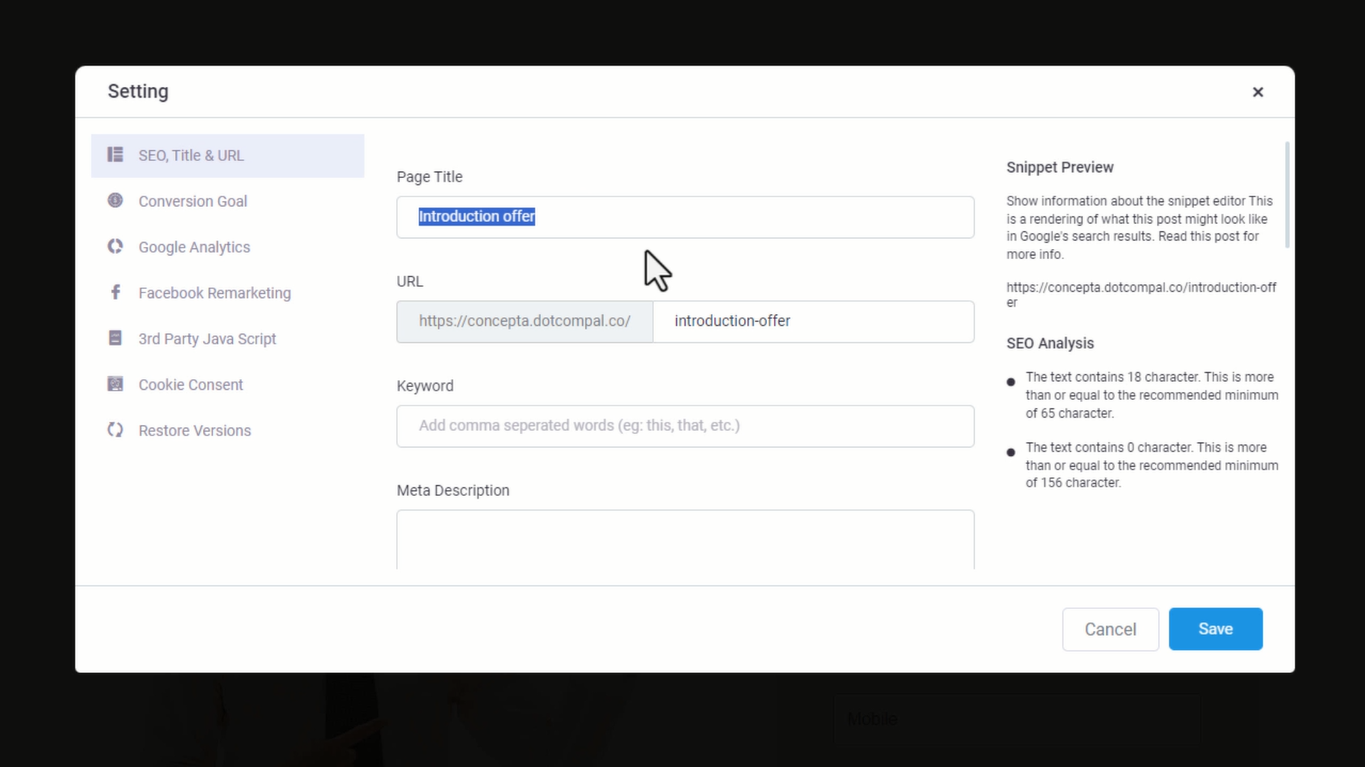
Task: Click the Meta Description text area
Action: (685, 540)
